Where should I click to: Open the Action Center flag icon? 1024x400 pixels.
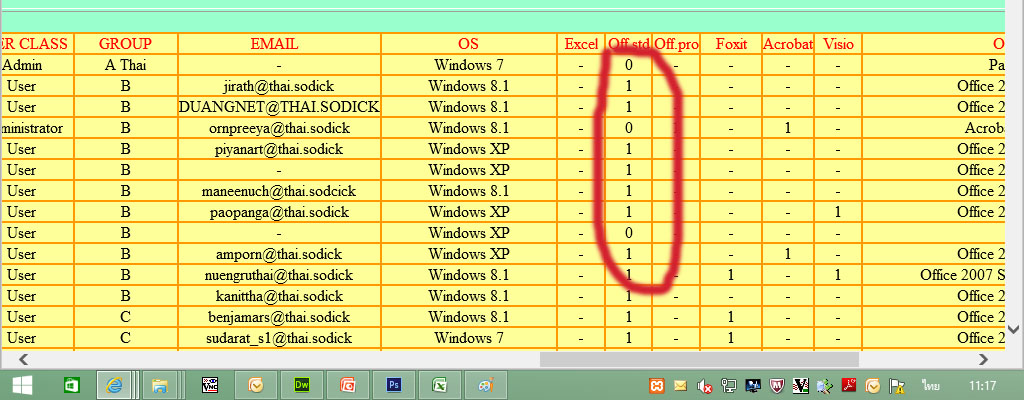click(x=897, y=386)
